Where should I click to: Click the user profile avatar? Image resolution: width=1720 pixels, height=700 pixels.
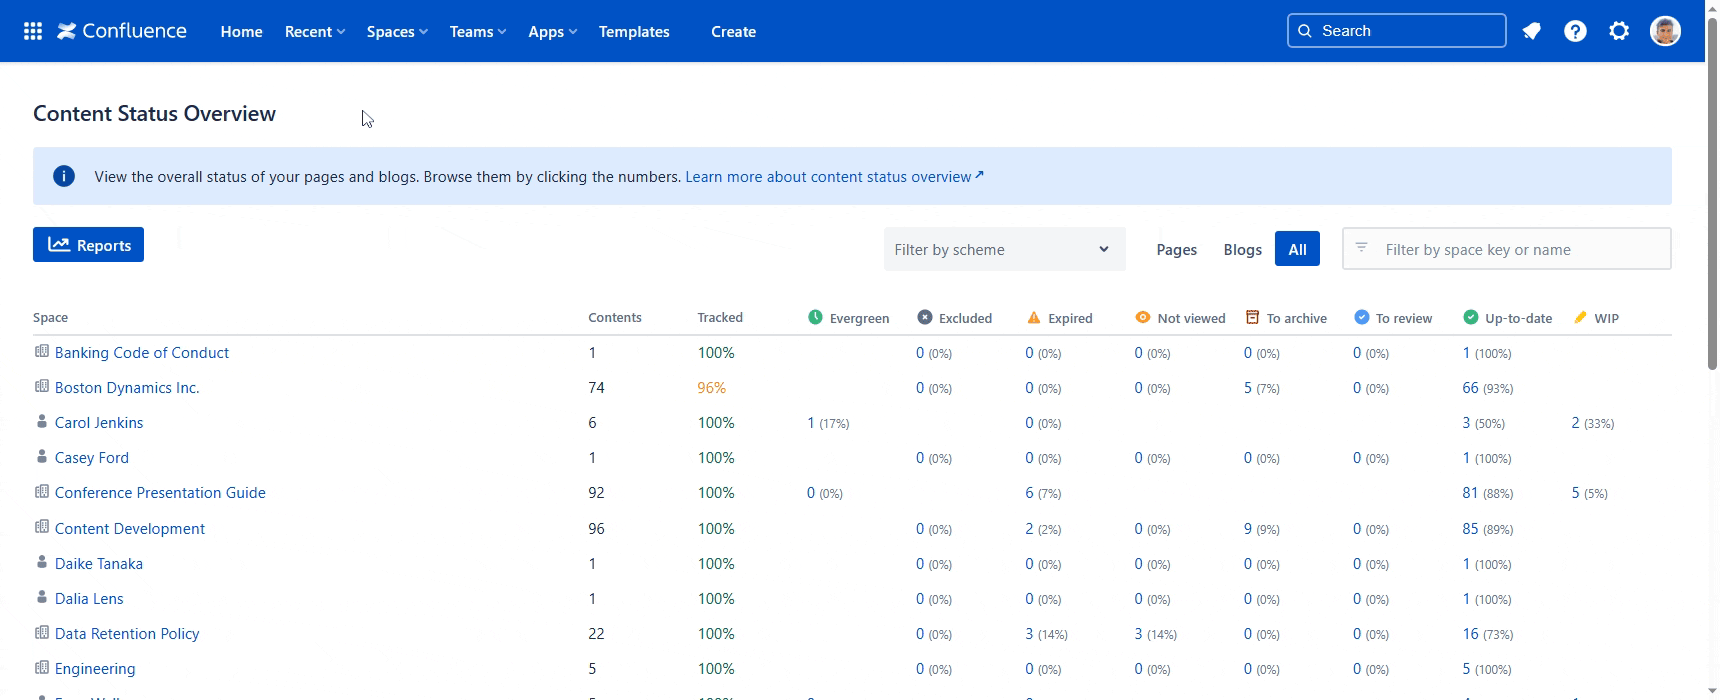point(1665,31)
